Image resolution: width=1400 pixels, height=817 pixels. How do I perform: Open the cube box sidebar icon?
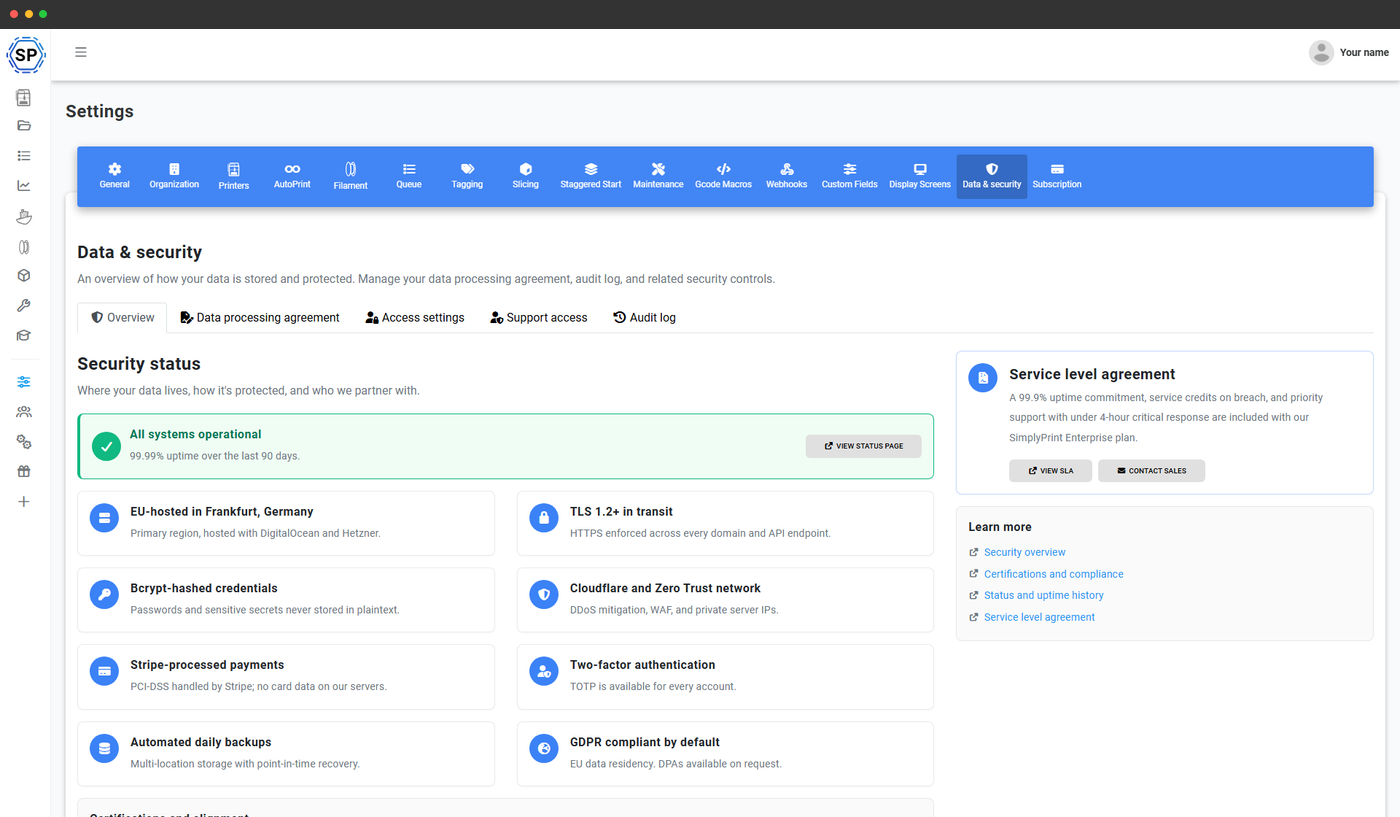coord(24,276)
